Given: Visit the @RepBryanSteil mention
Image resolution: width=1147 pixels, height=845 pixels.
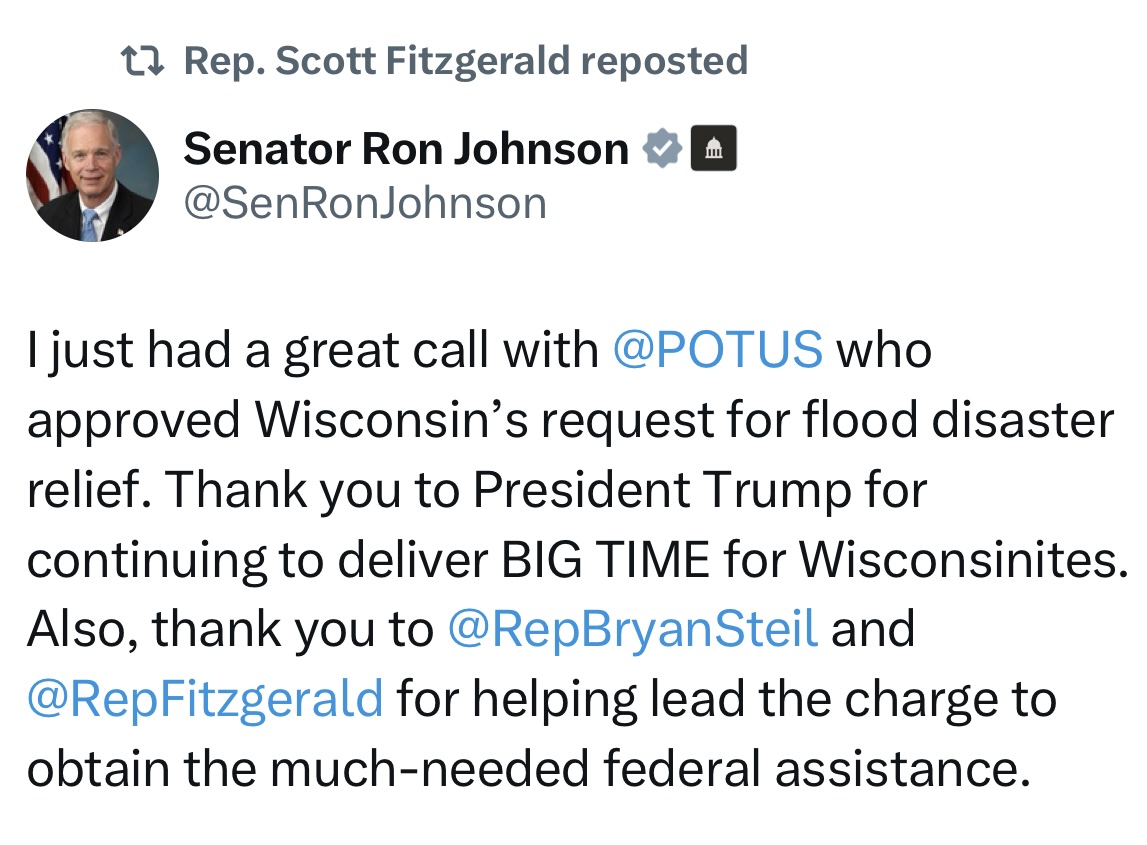Looking at the screenshot, I should [x=633, y=630].
